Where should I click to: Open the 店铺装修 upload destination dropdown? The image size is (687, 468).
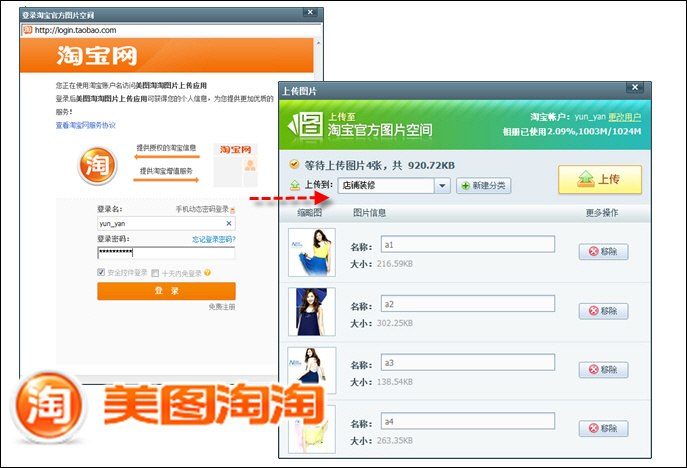coord(442,185)
